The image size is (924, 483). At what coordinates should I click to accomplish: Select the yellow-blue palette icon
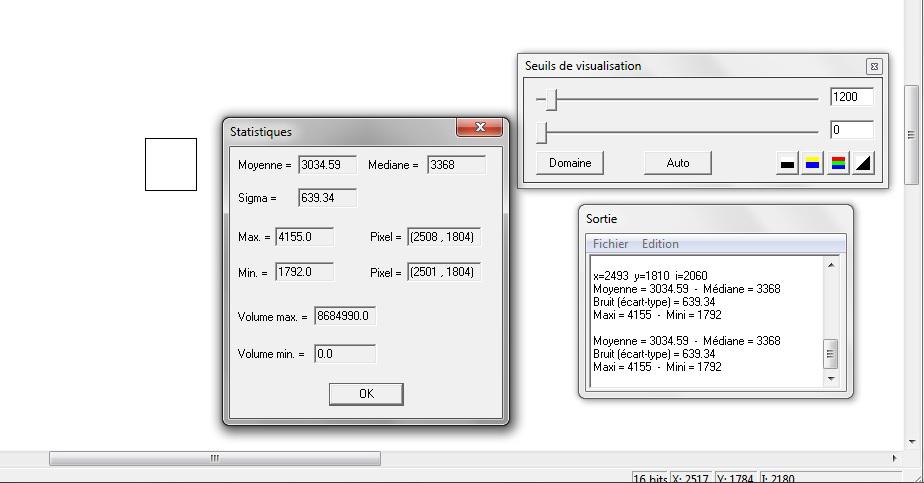click(x=813, y=164)
